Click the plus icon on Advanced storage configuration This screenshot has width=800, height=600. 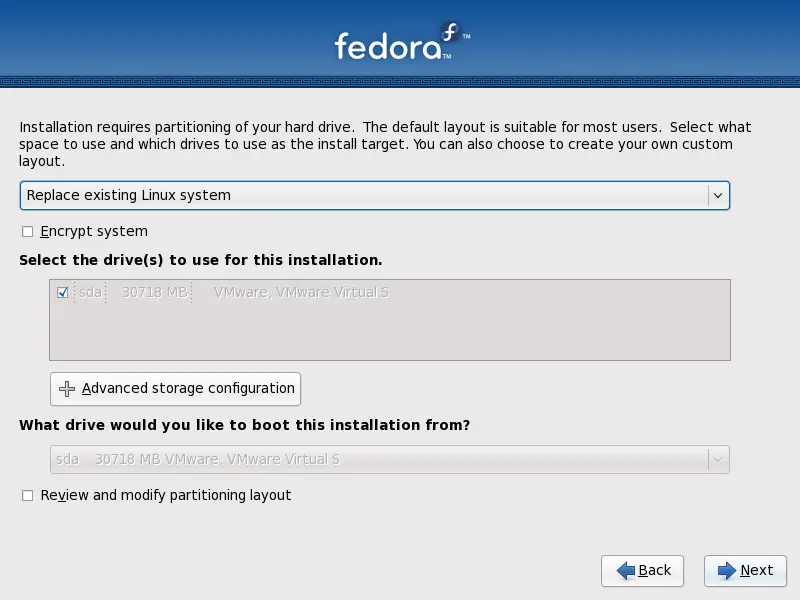(67, 389)
